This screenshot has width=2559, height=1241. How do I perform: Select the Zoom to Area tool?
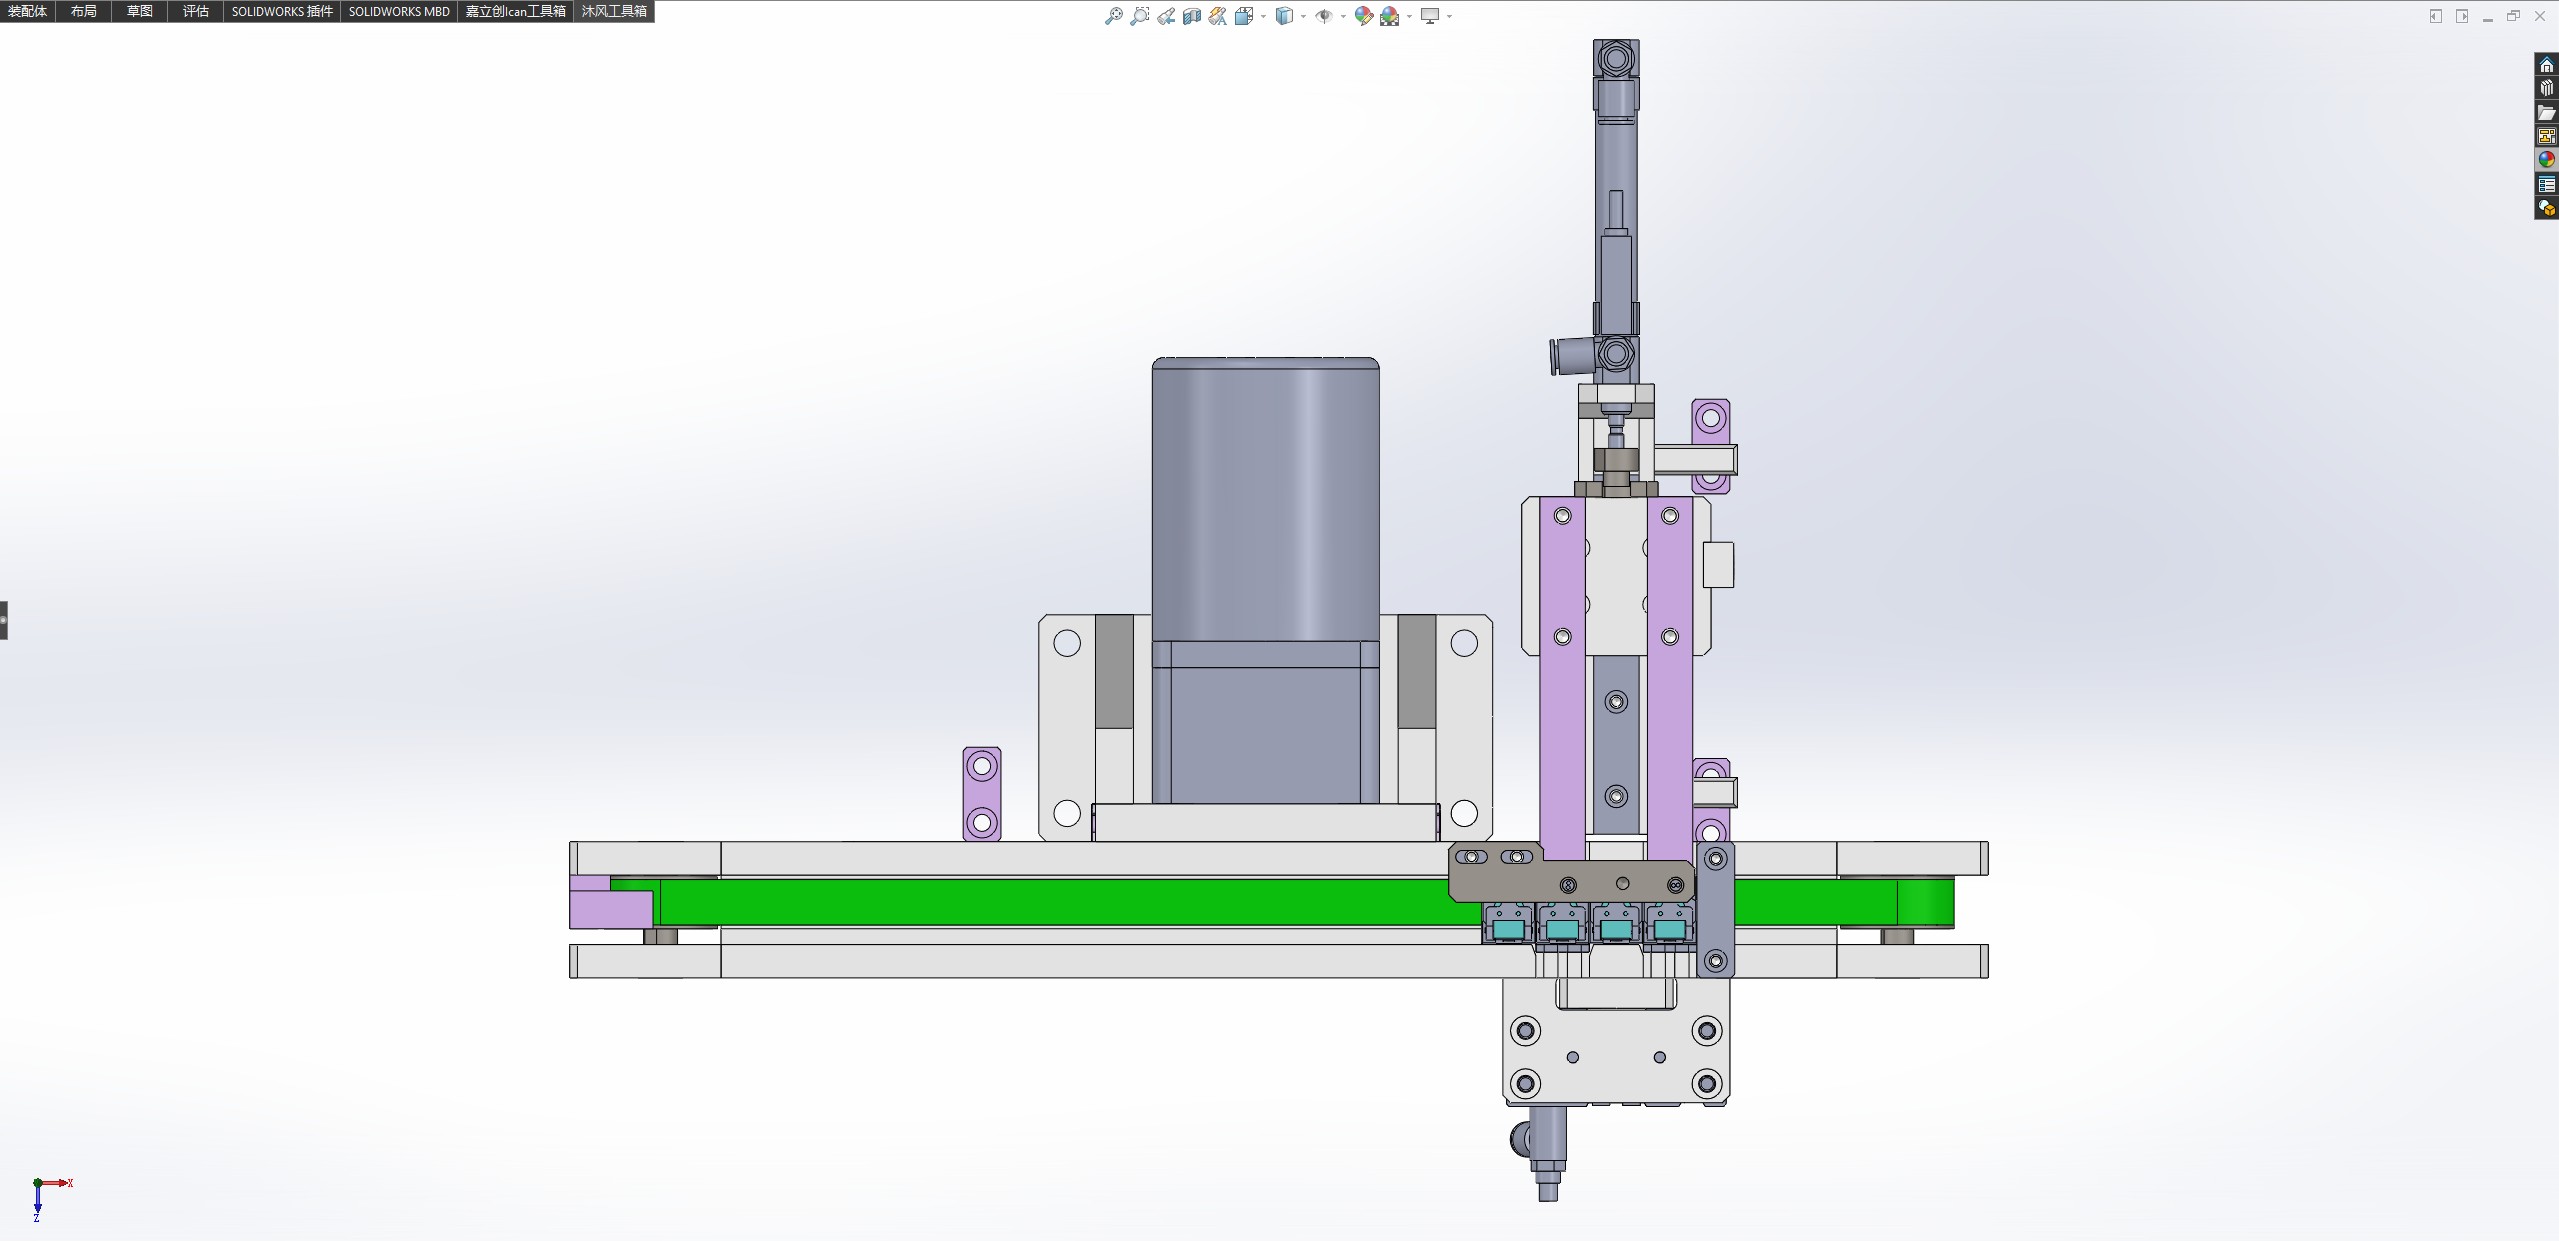[x=1139, y=16]
